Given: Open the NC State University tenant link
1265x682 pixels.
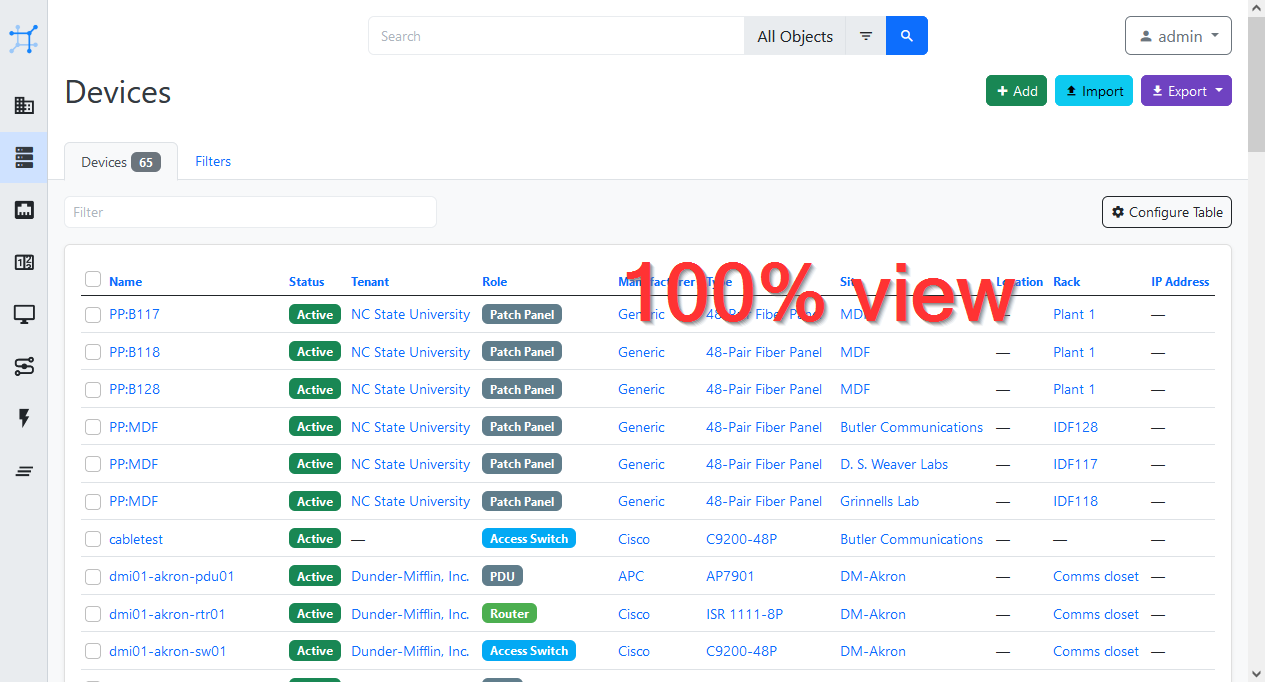Looking at the screenshot, I should (x=410, y=314).
